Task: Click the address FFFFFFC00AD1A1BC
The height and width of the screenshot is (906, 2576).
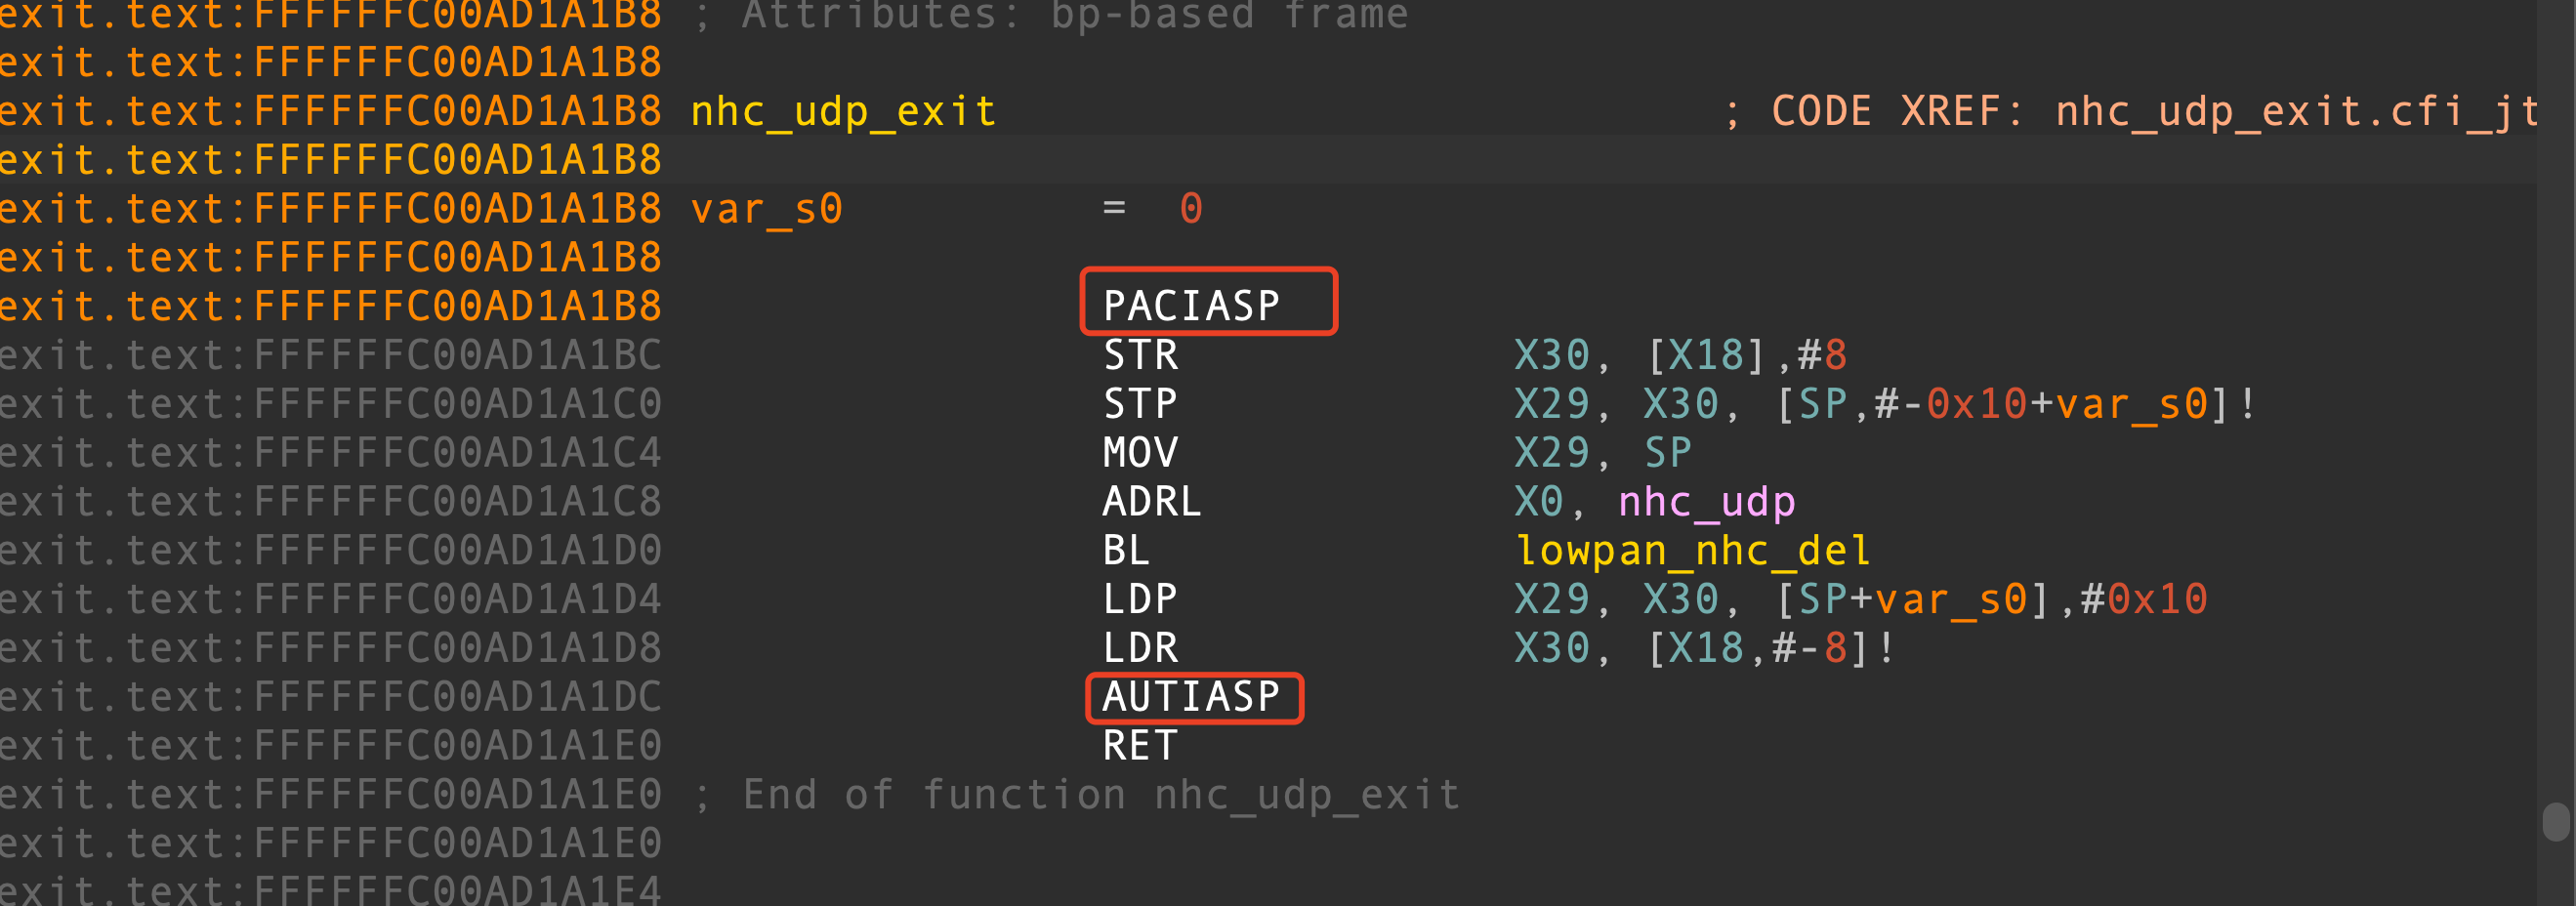Action: click(457, 355)
